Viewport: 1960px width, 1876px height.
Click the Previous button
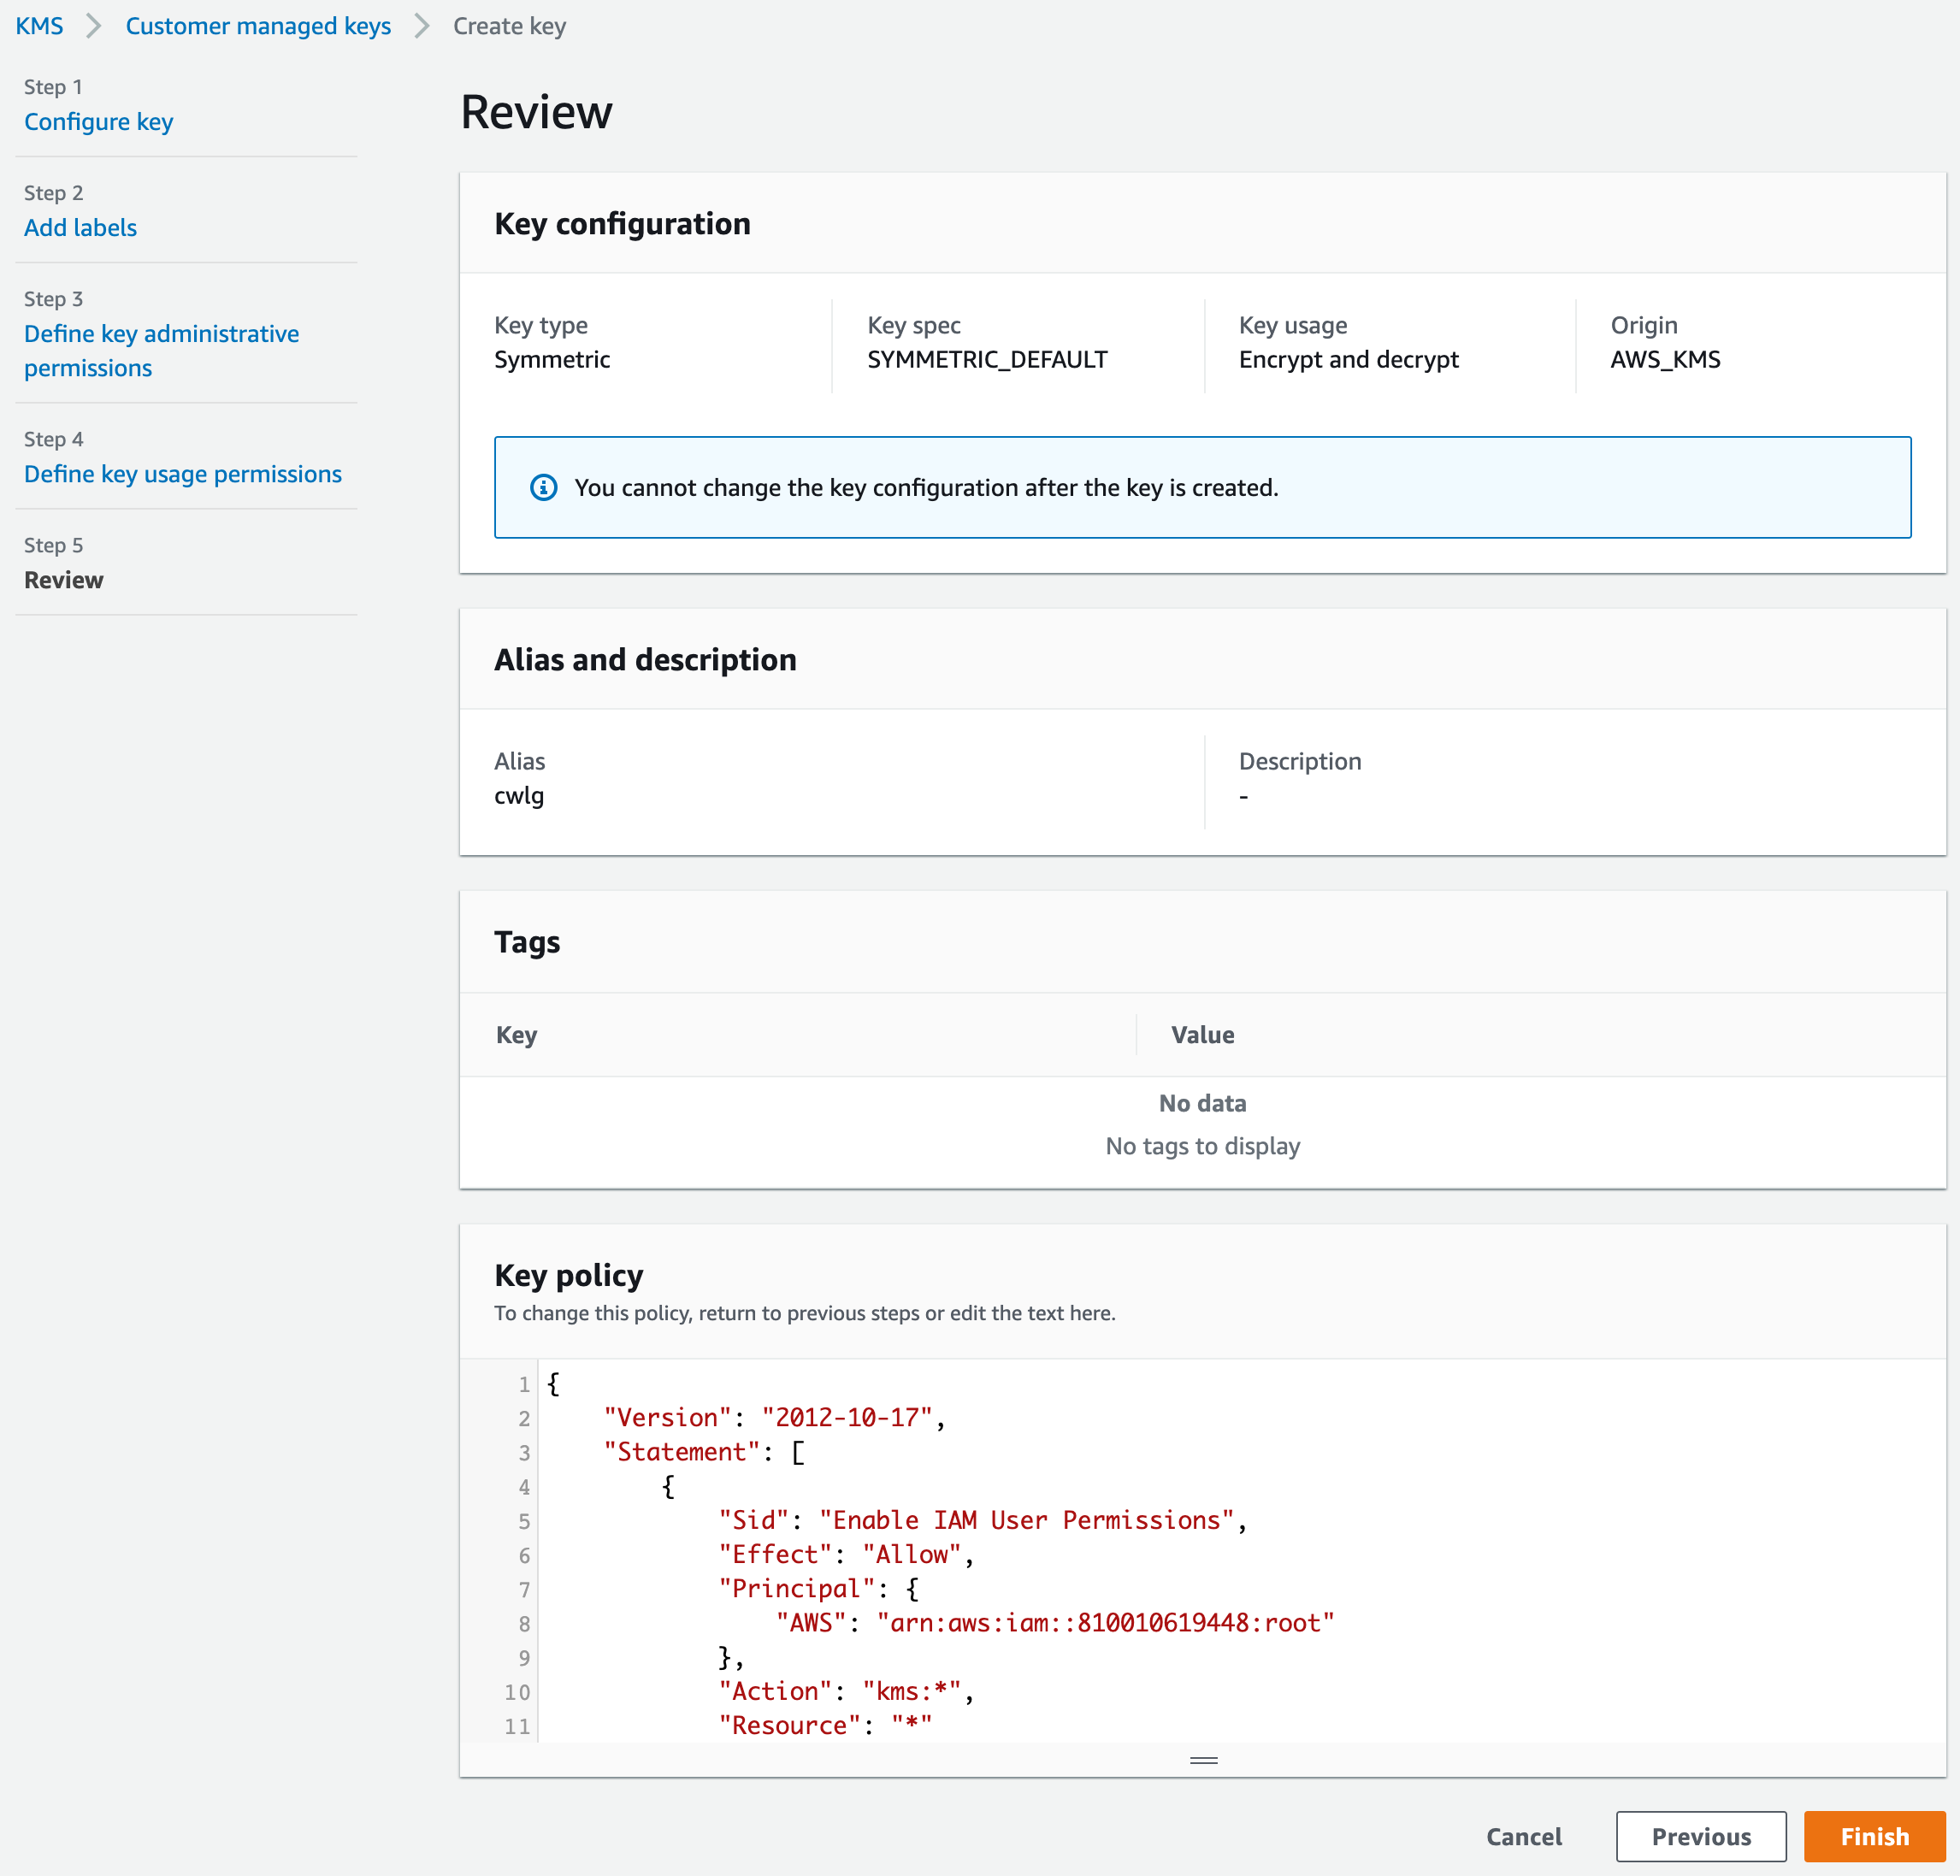[1701, 1836]
